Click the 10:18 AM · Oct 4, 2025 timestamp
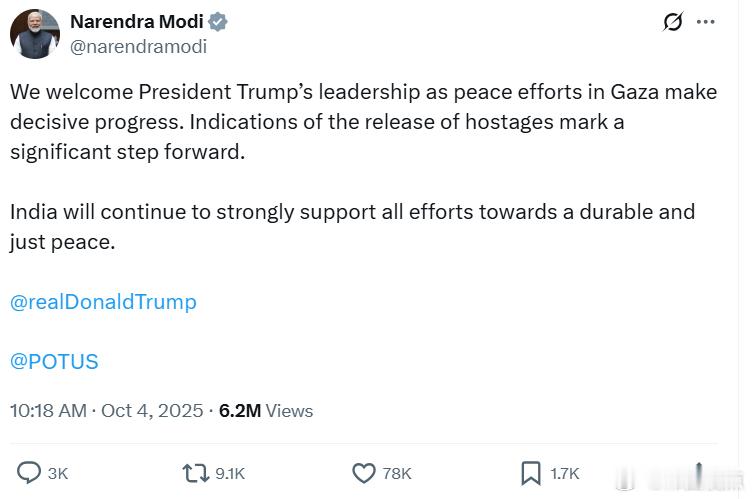This screenshot has width=752, height=499. 106,410
